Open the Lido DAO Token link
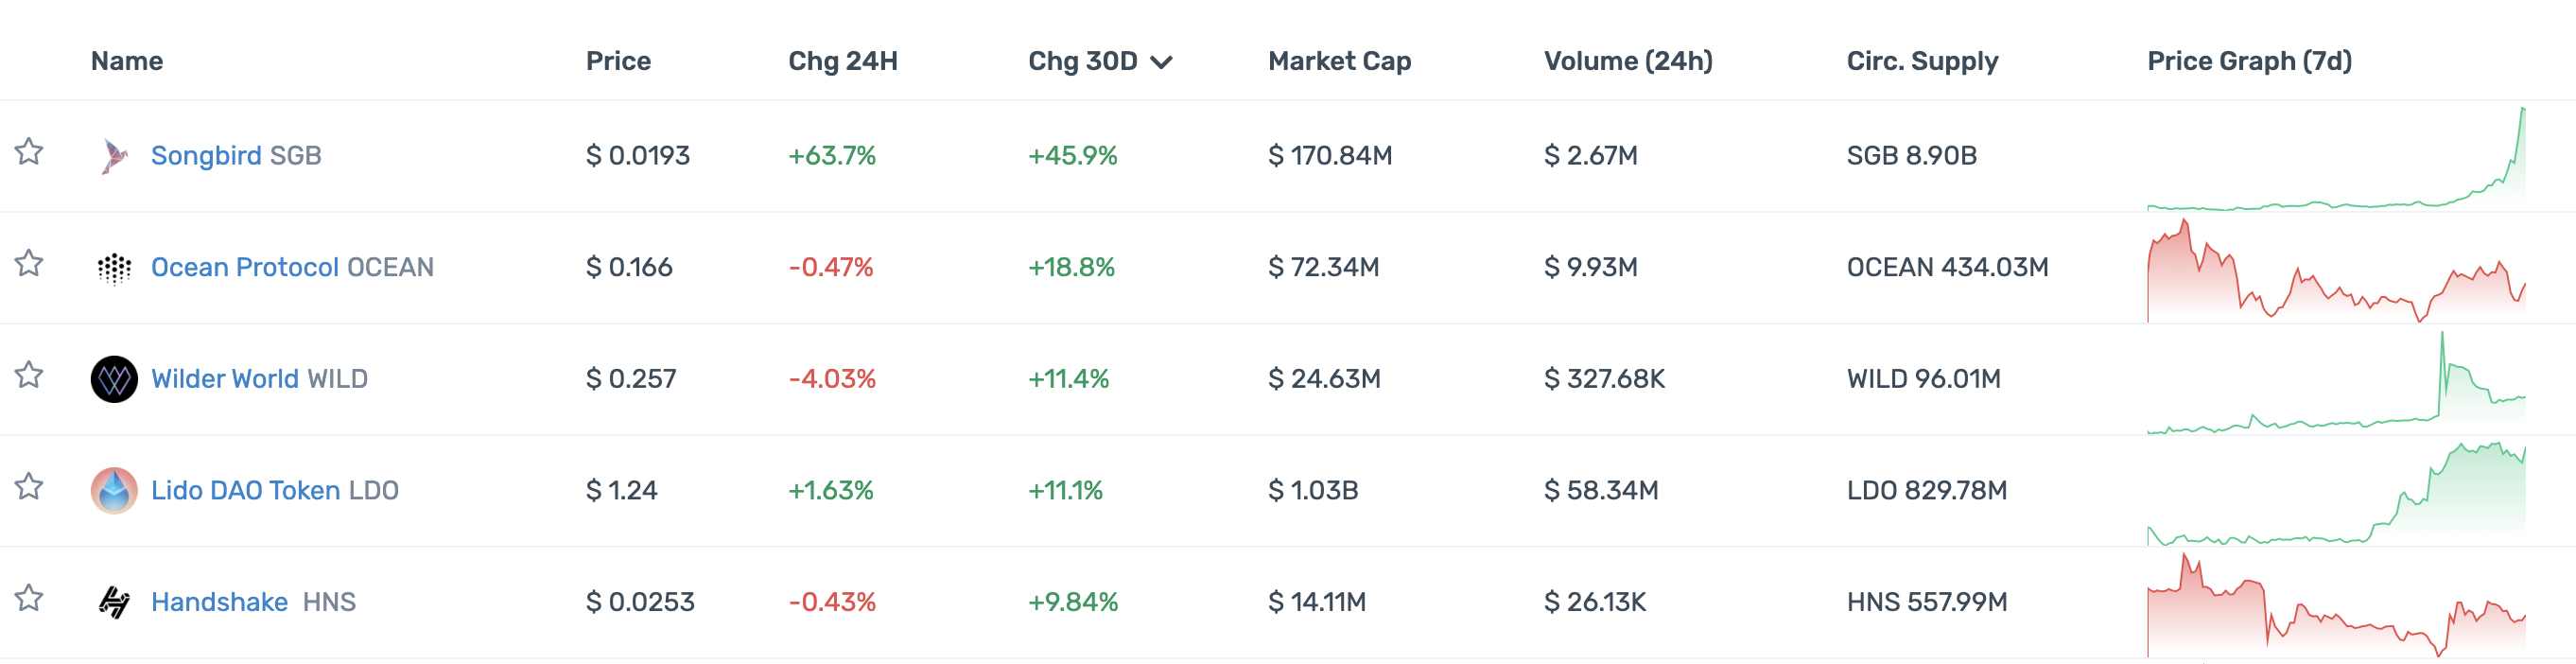 pyautogui.click(x=245, y=491)
